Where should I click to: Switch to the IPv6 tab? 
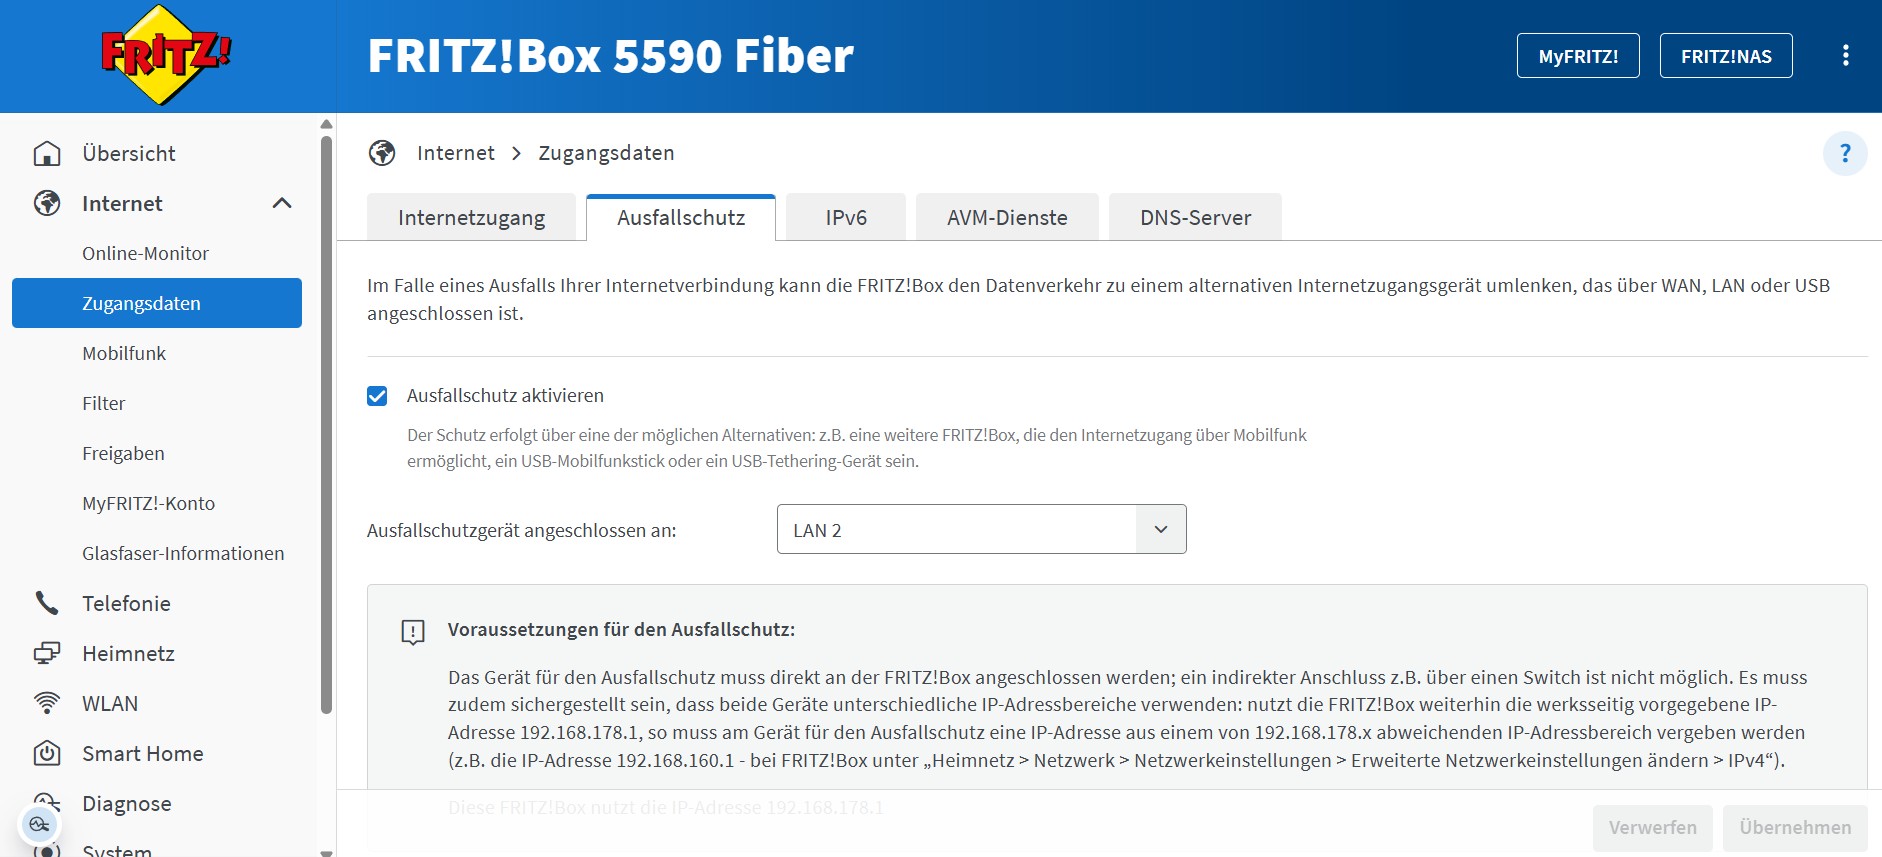point(845,218)
